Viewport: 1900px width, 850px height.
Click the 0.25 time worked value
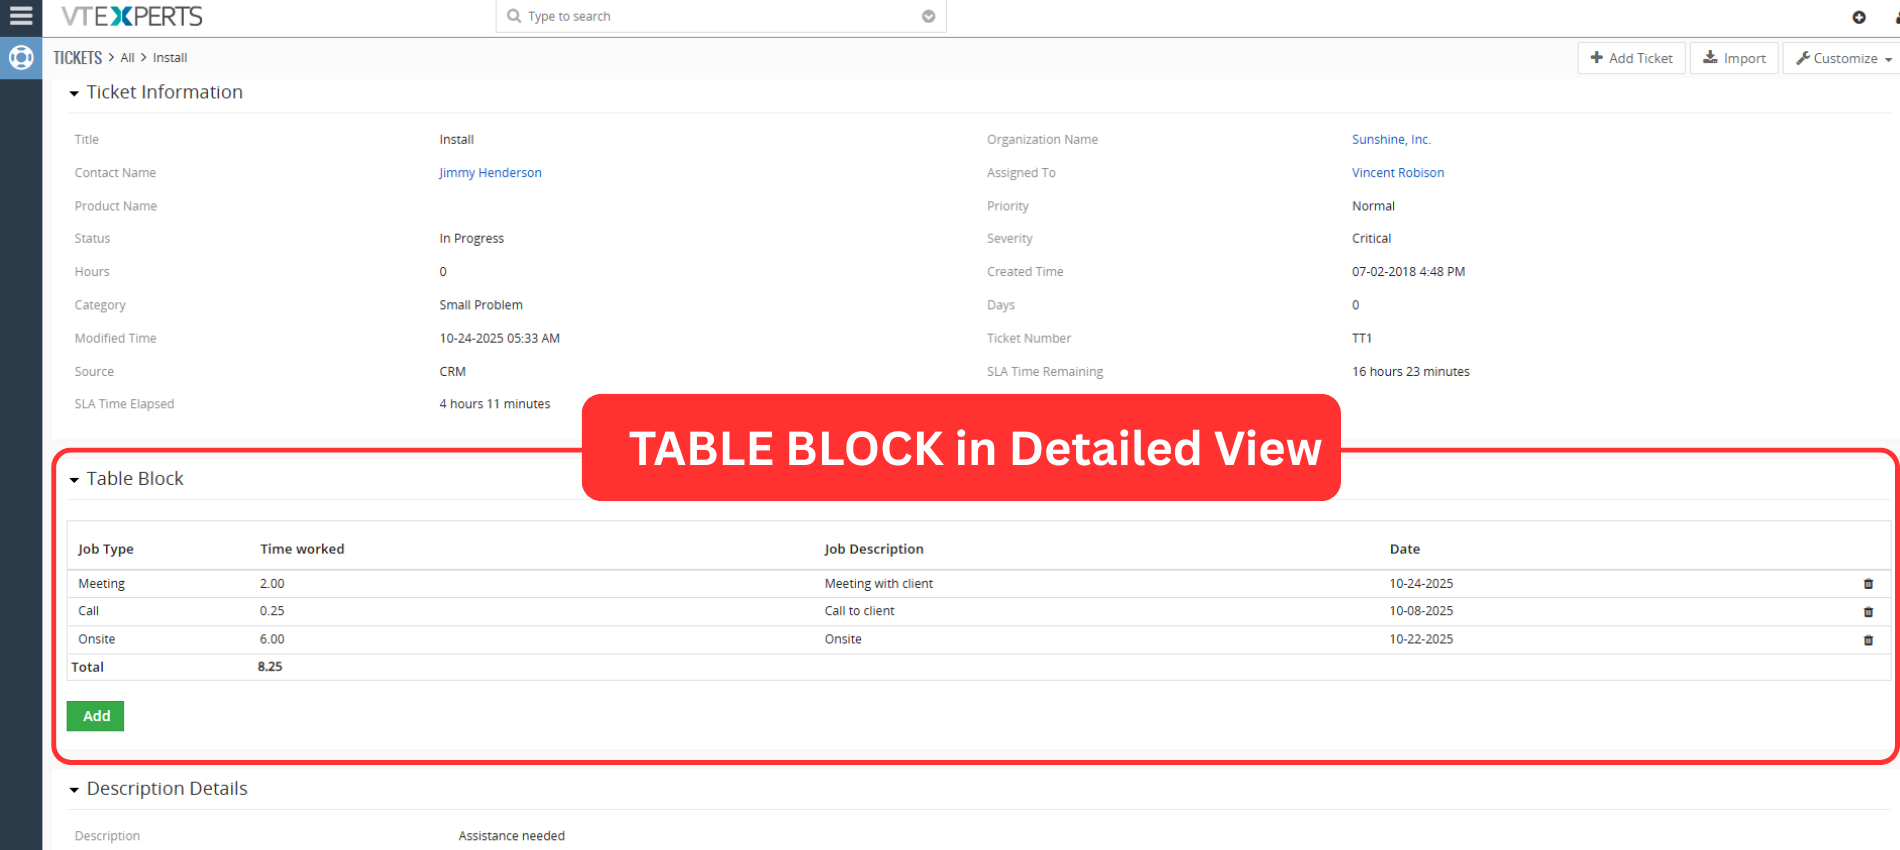[x=272, y=611]
